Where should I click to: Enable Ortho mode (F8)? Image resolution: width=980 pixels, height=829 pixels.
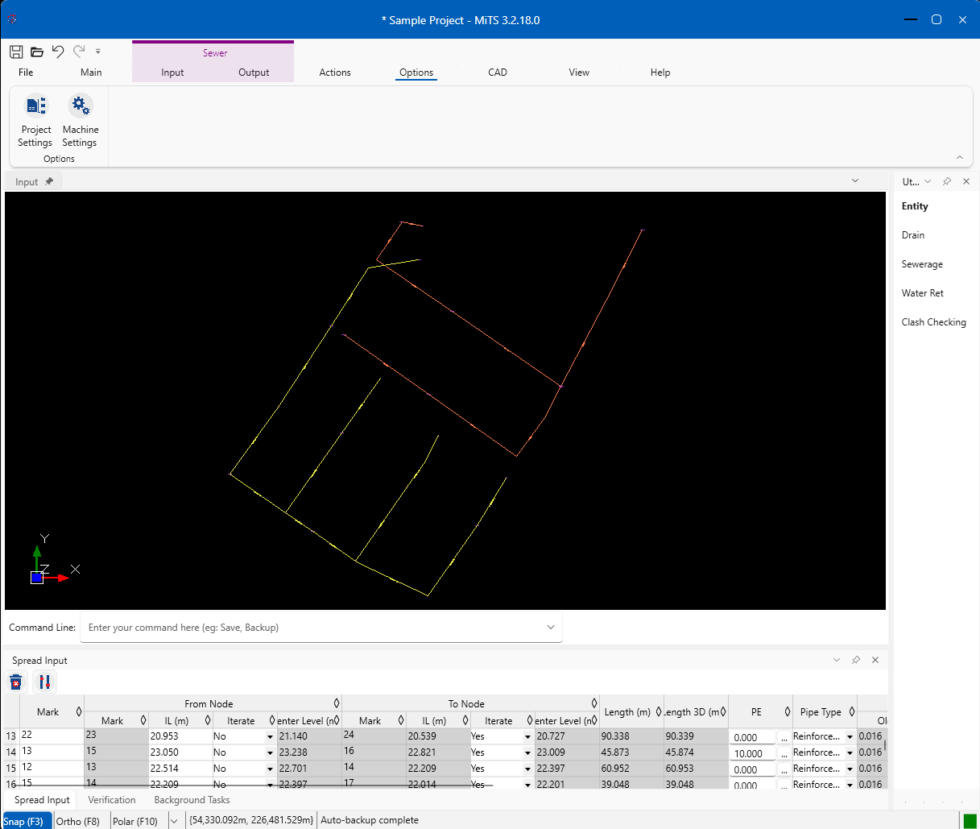79,820
